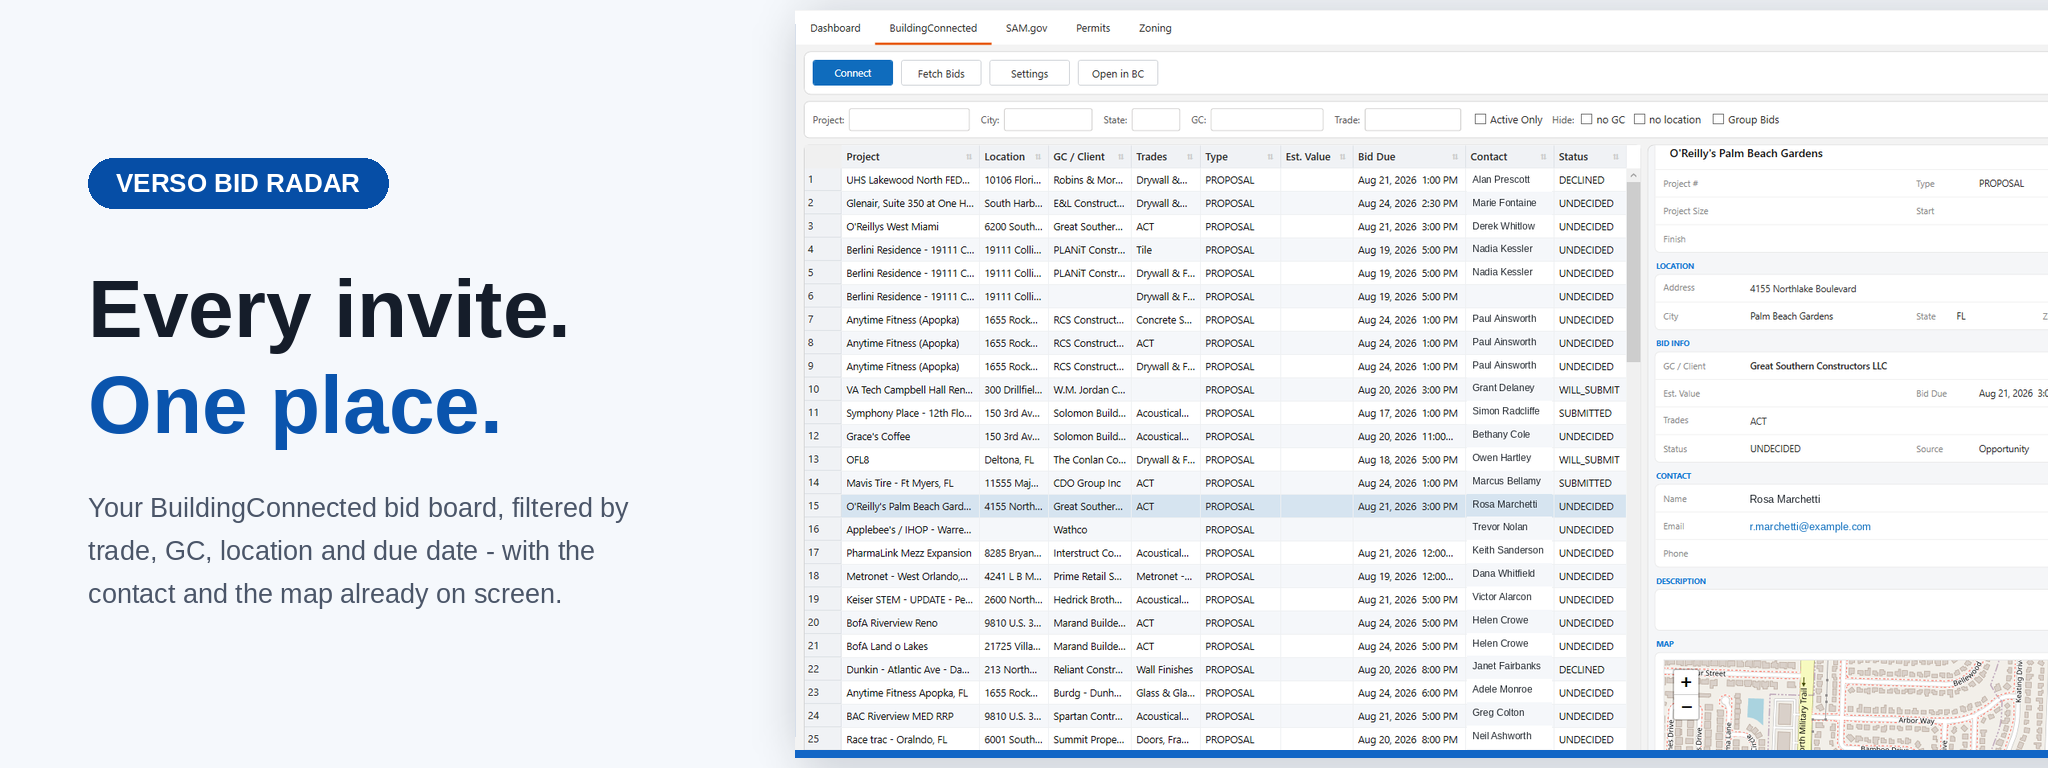Select the BofA Riverview Reno row

tap(1216, 623)
